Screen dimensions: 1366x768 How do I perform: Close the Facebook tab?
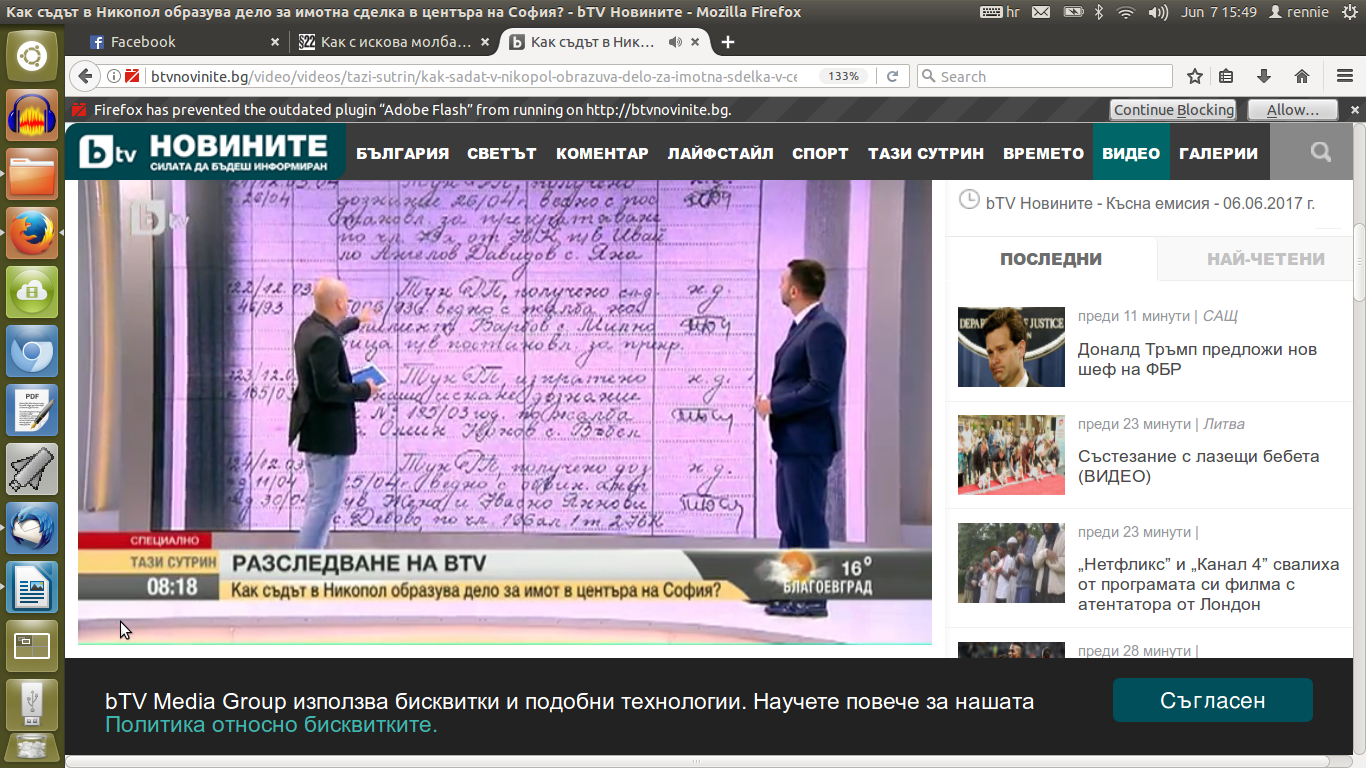point(276,42)
